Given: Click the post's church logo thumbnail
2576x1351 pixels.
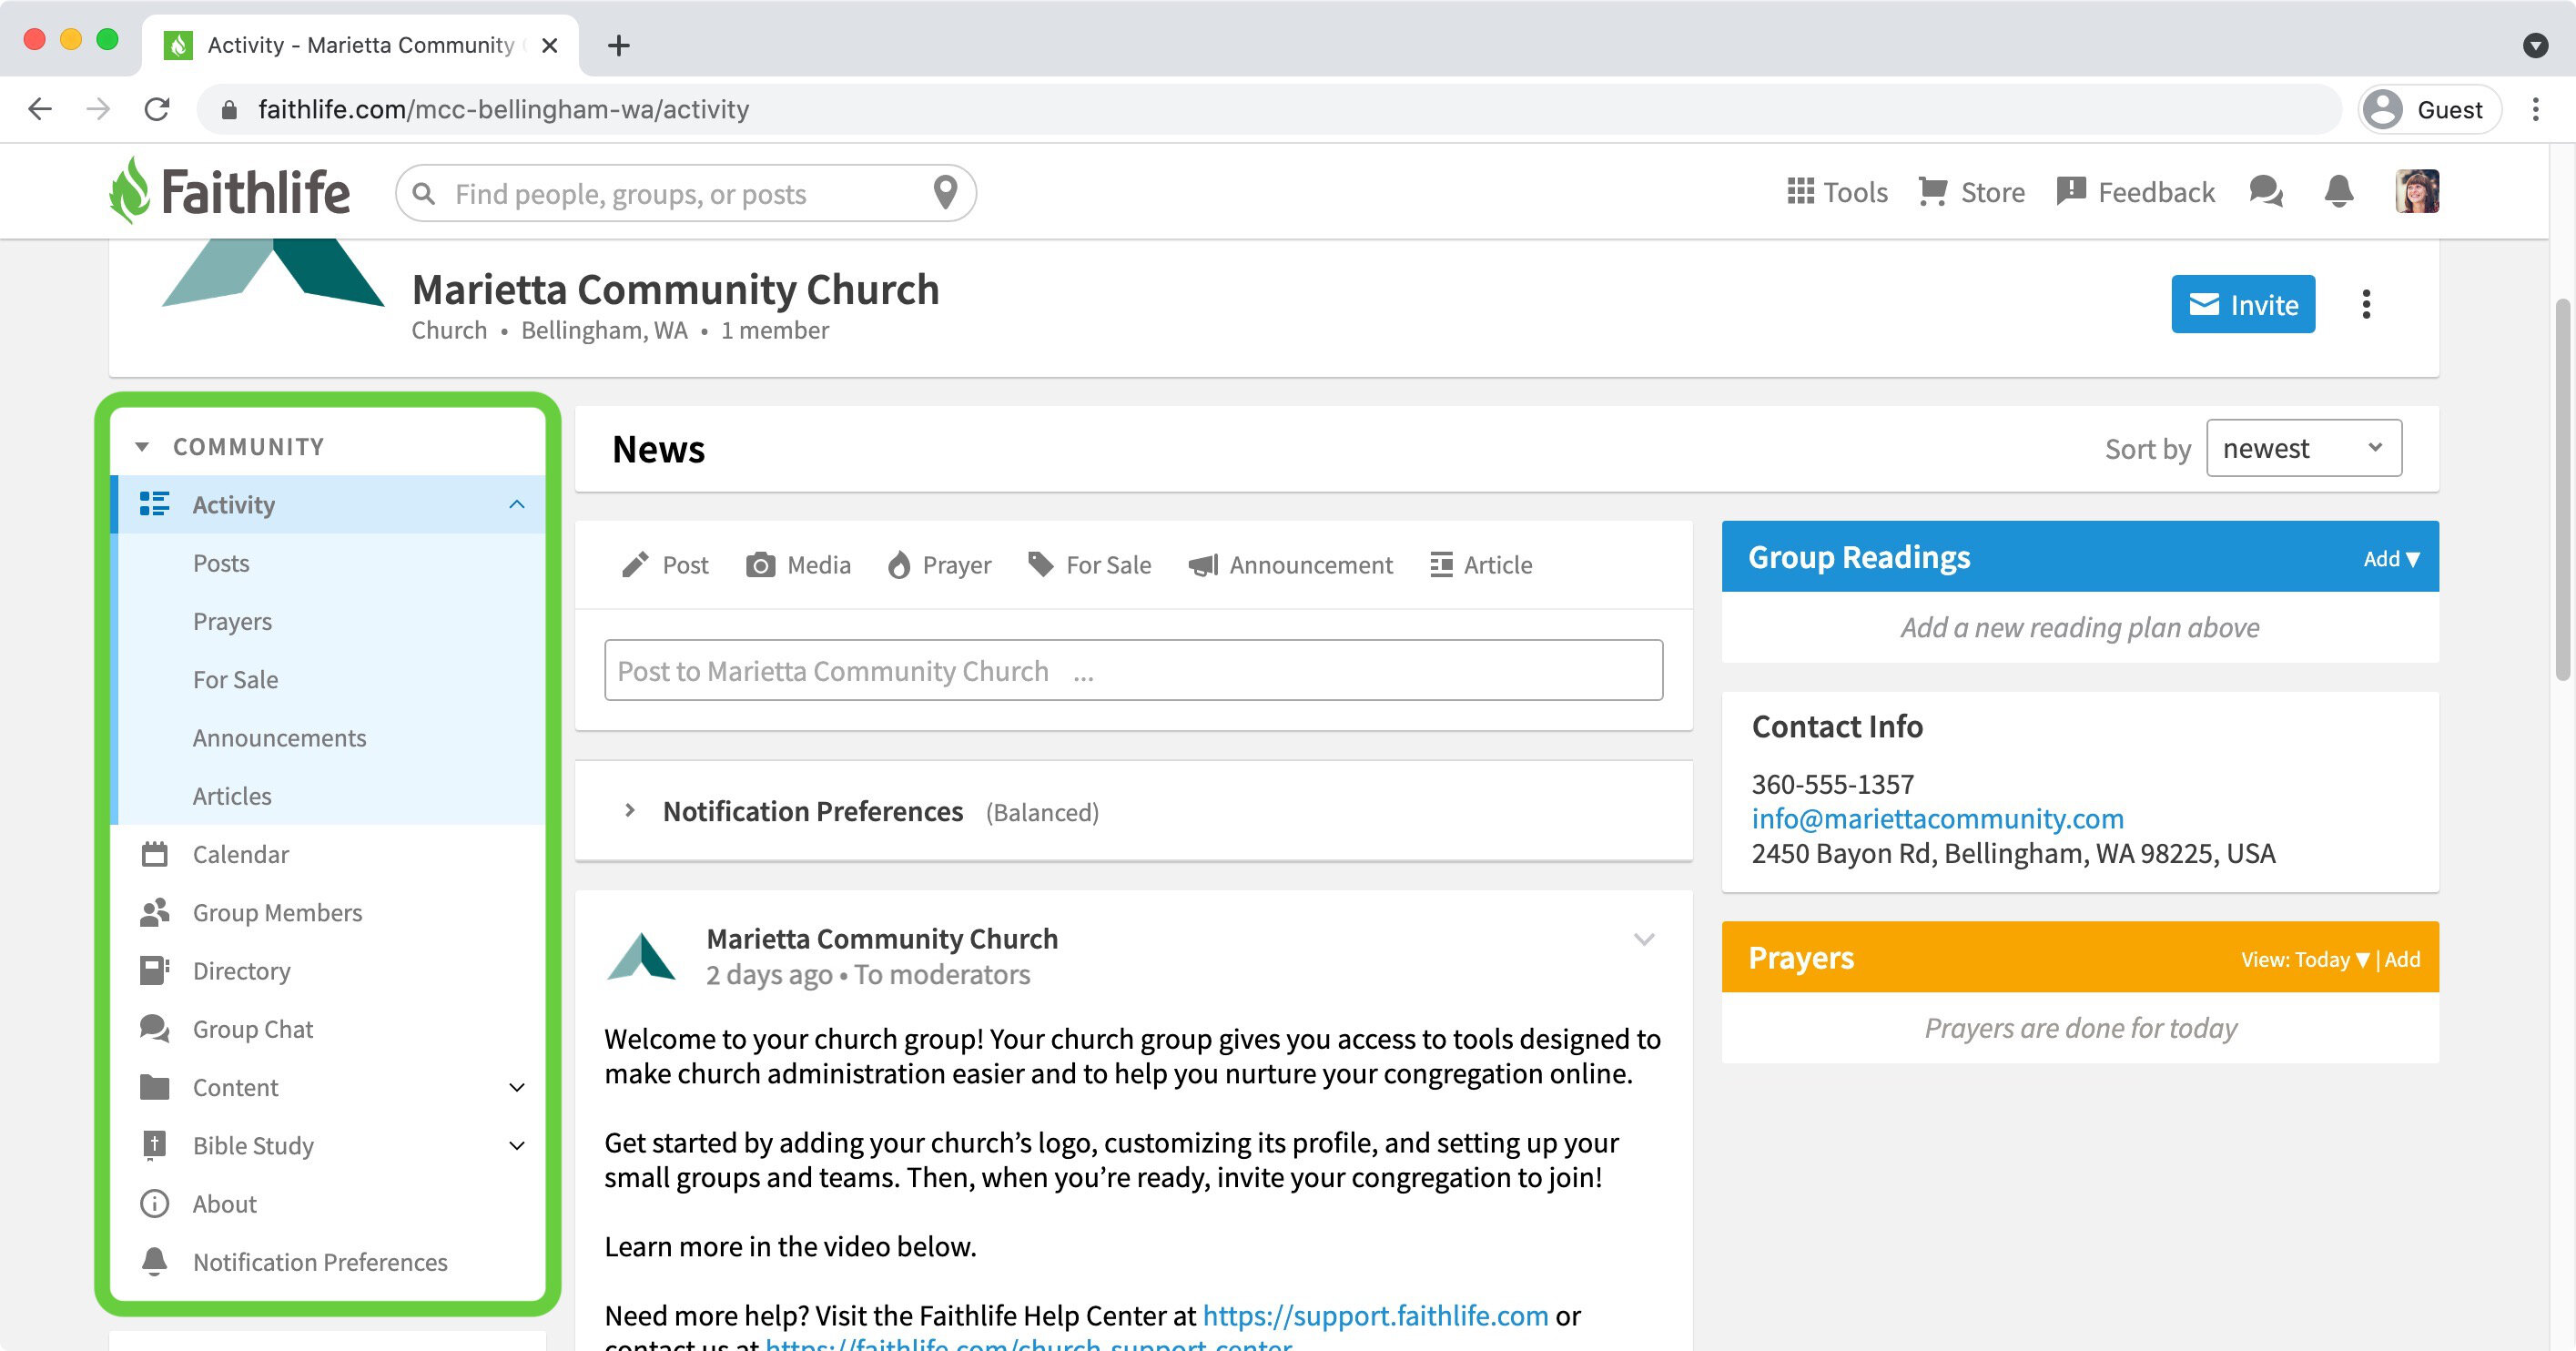Looking at the screenshot, I should click(641, 956).
